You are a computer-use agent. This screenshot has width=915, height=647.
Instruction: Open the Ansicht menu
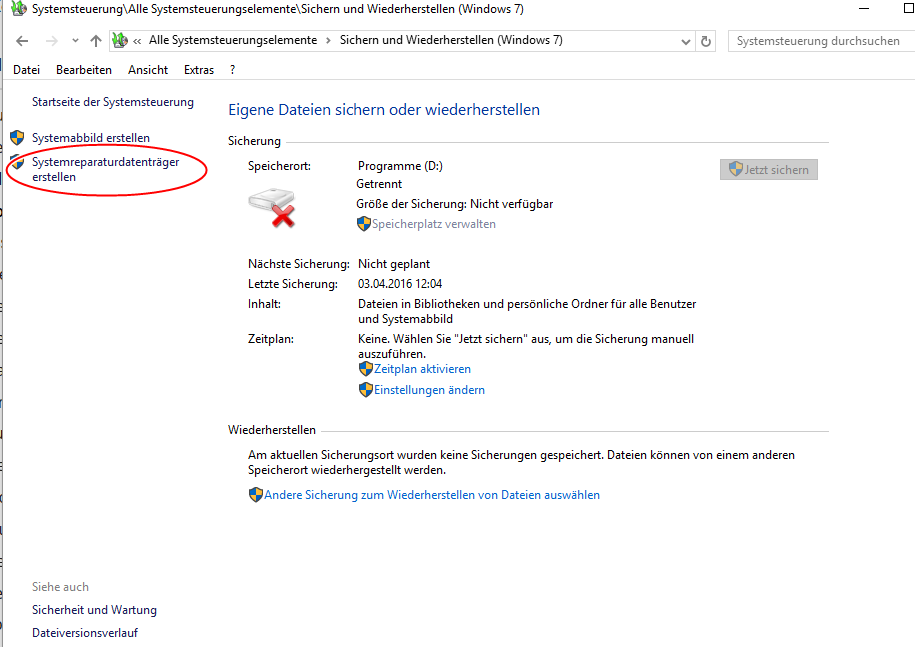pos(148,70)
